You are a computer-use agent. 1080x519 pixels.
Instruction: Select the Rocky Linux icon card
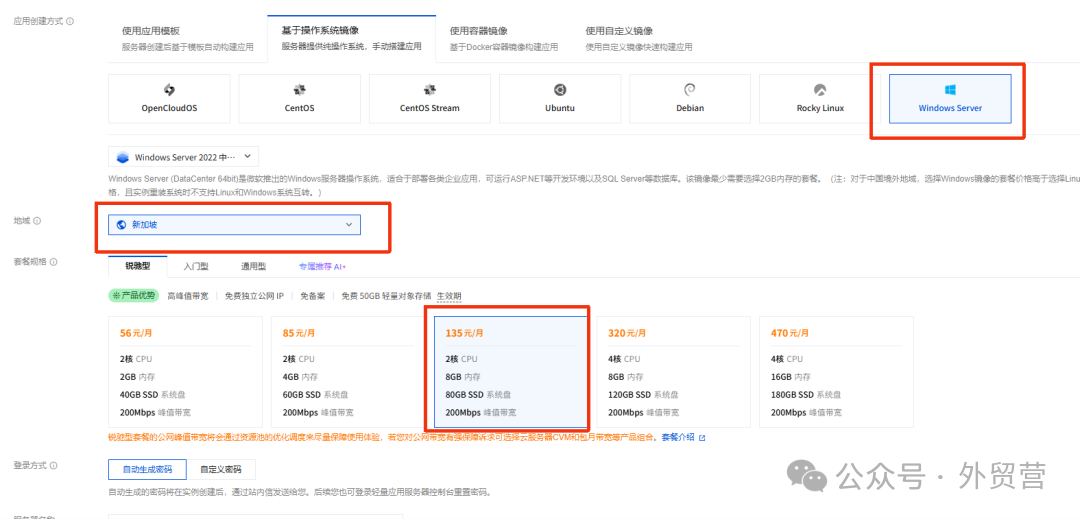coord(820,99)
